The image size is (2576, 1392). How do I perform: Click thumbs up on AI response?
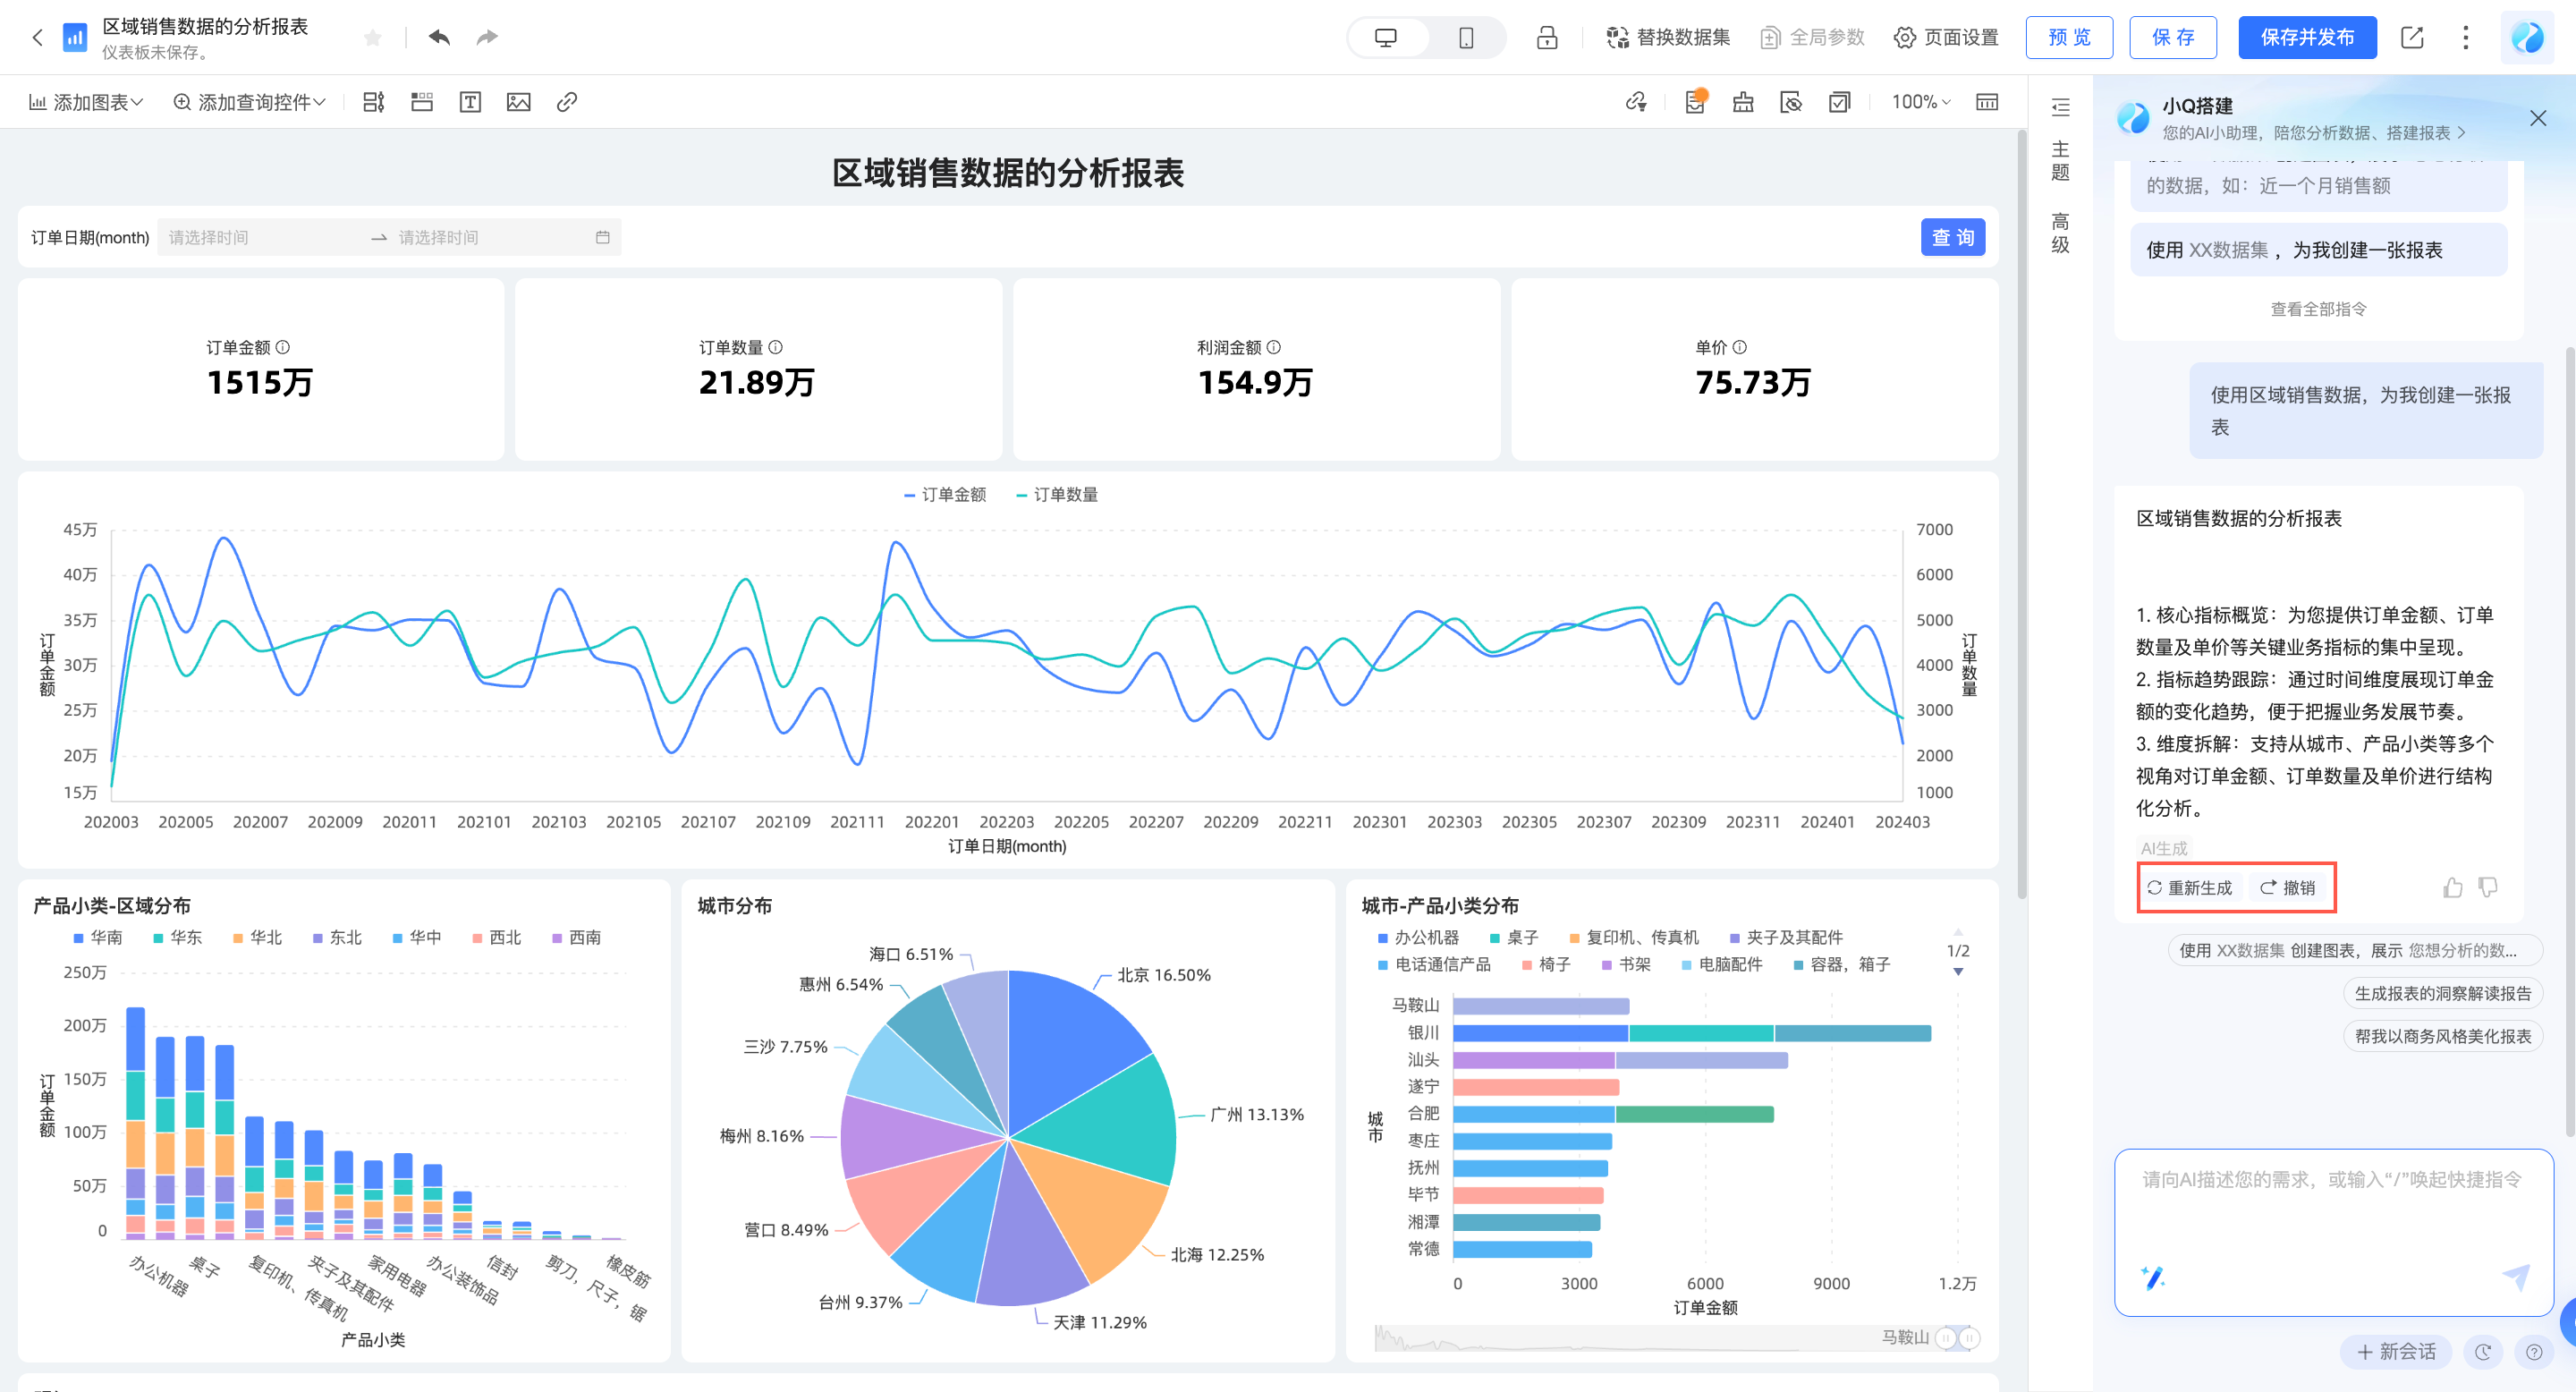(x=2452, y=887)
